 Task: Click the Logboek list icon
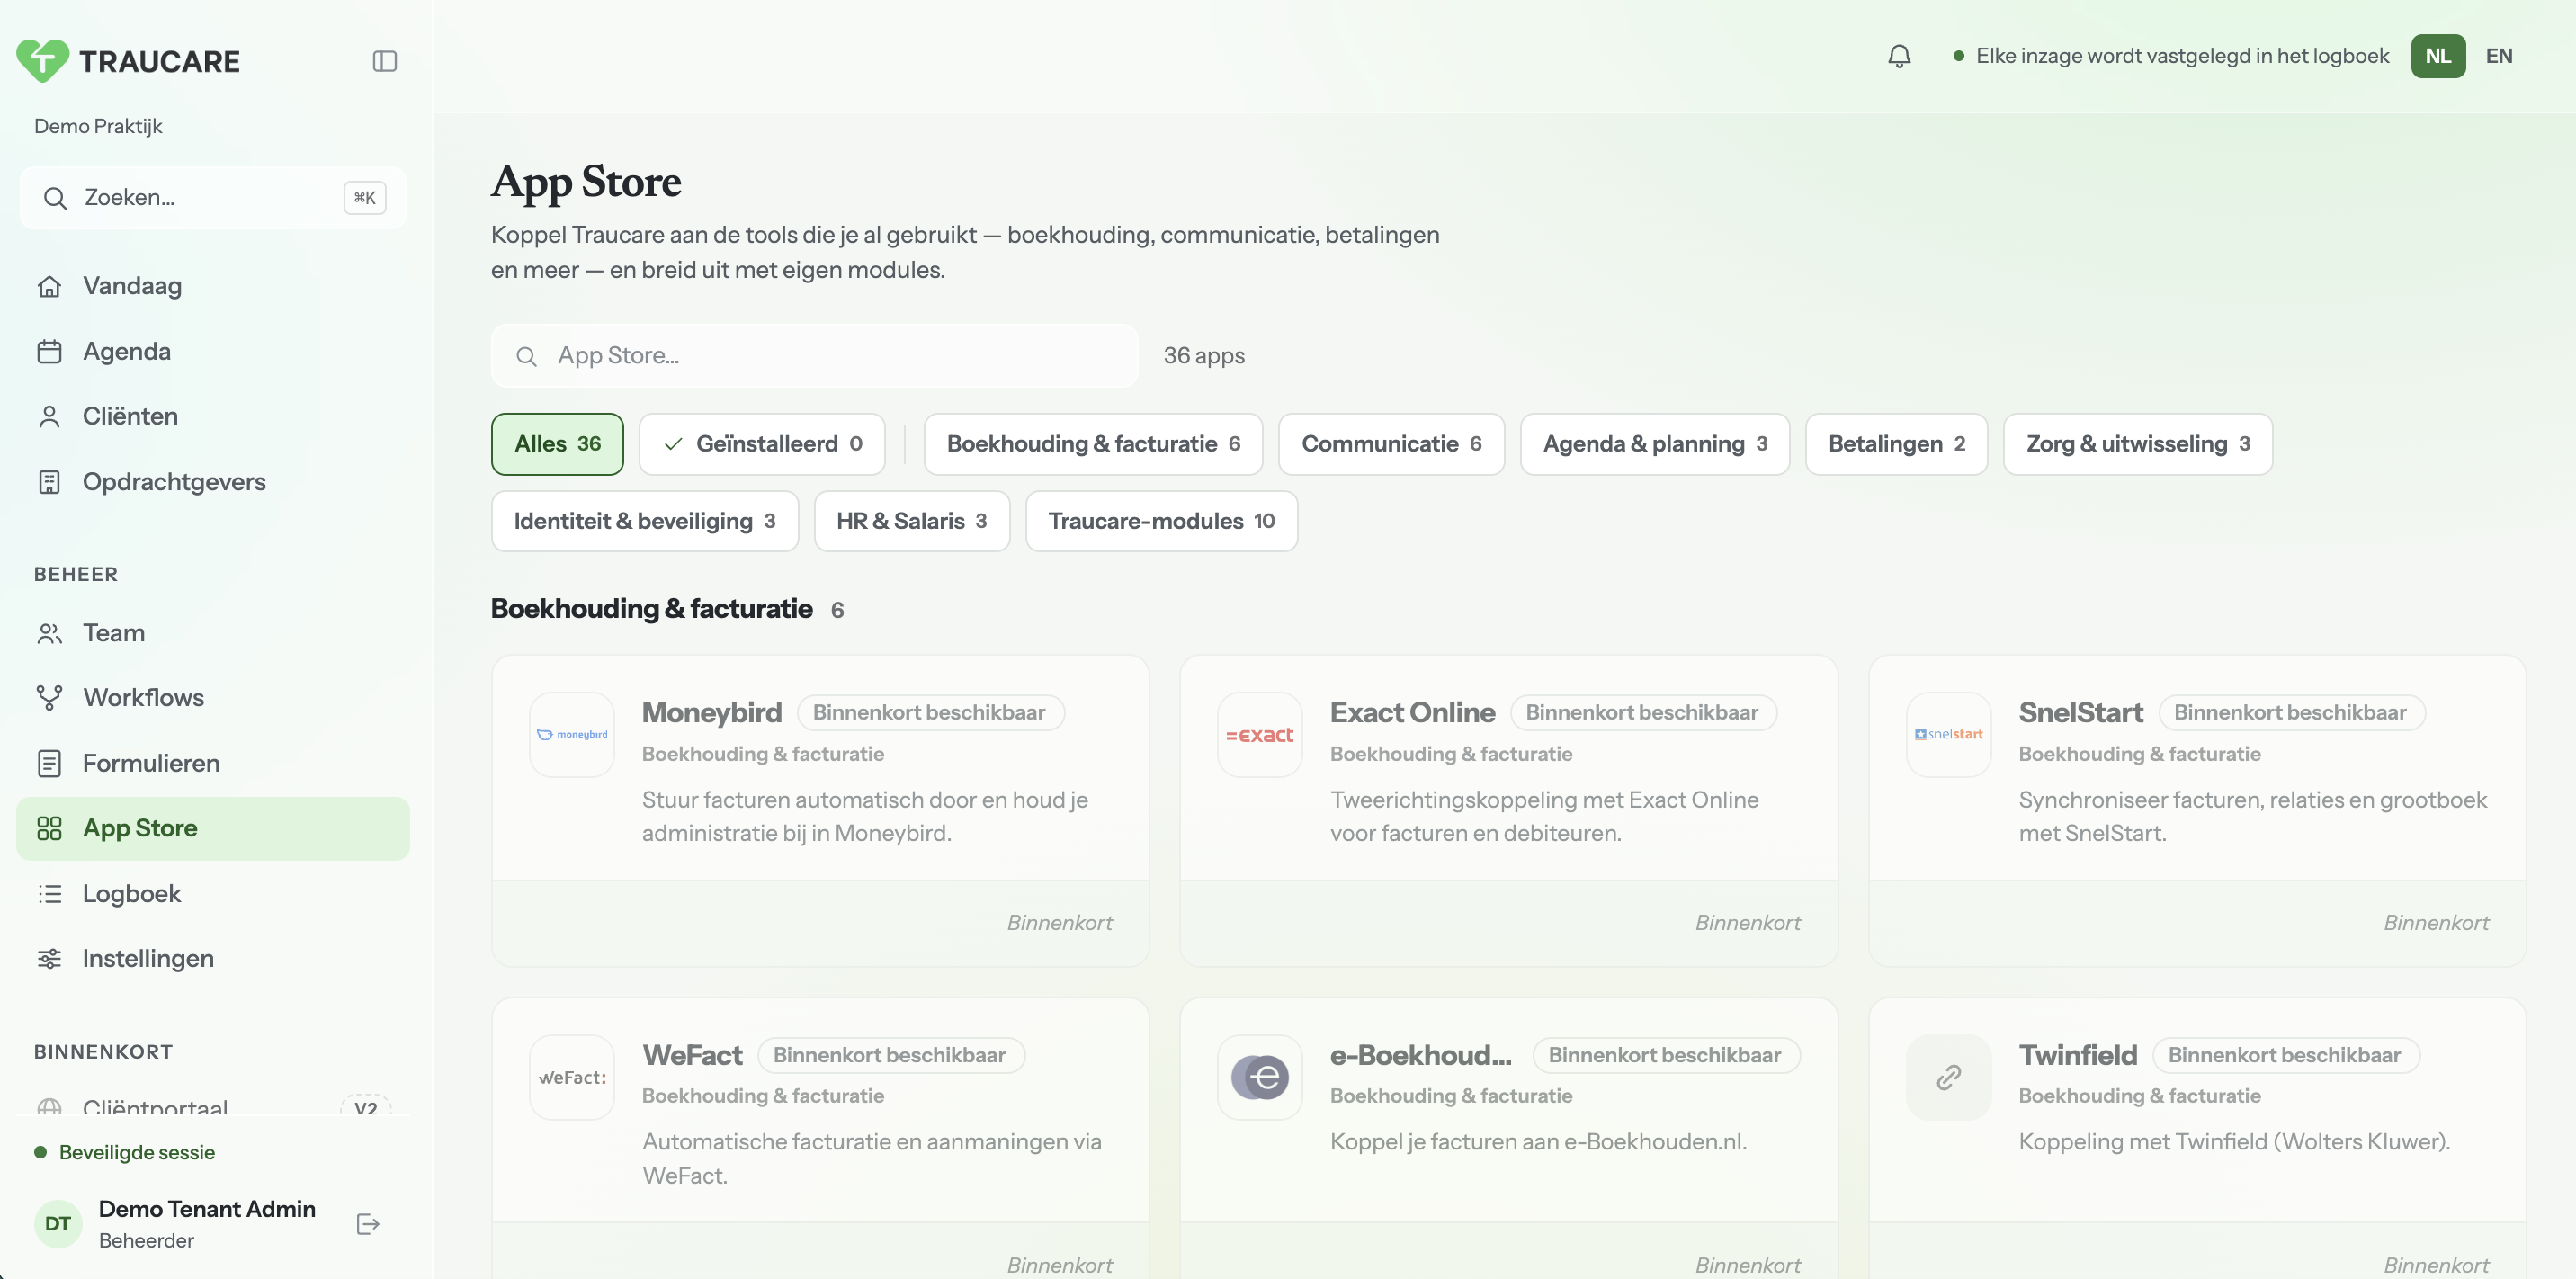coord(49,894)
